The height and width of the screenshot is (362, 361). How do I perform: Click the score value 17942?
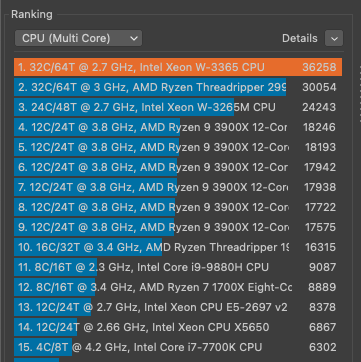point(320,167)
